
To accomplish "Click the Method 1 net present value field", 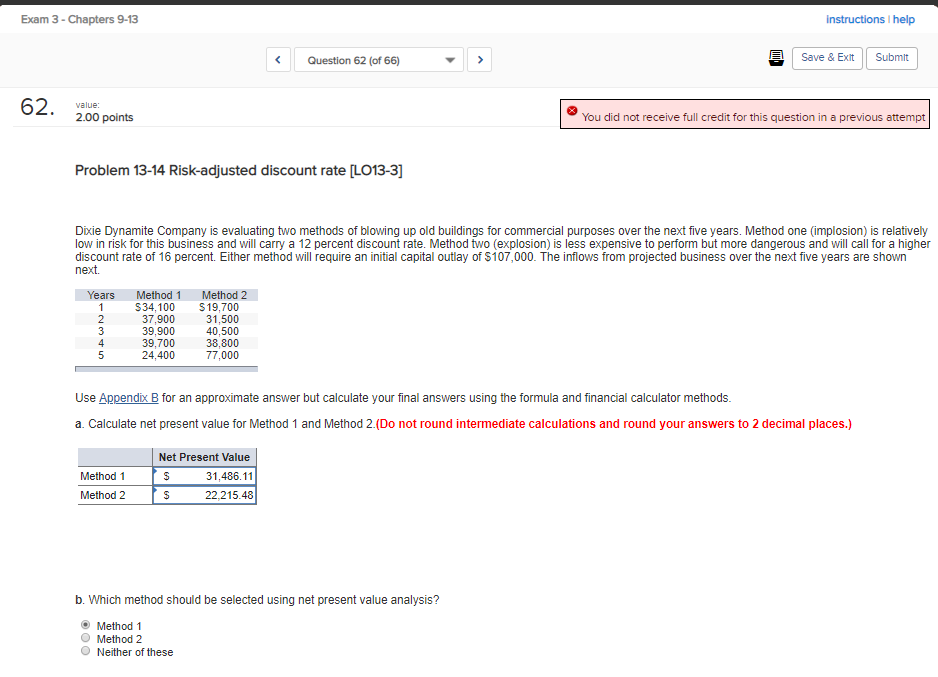I will (x=205, y=476).
